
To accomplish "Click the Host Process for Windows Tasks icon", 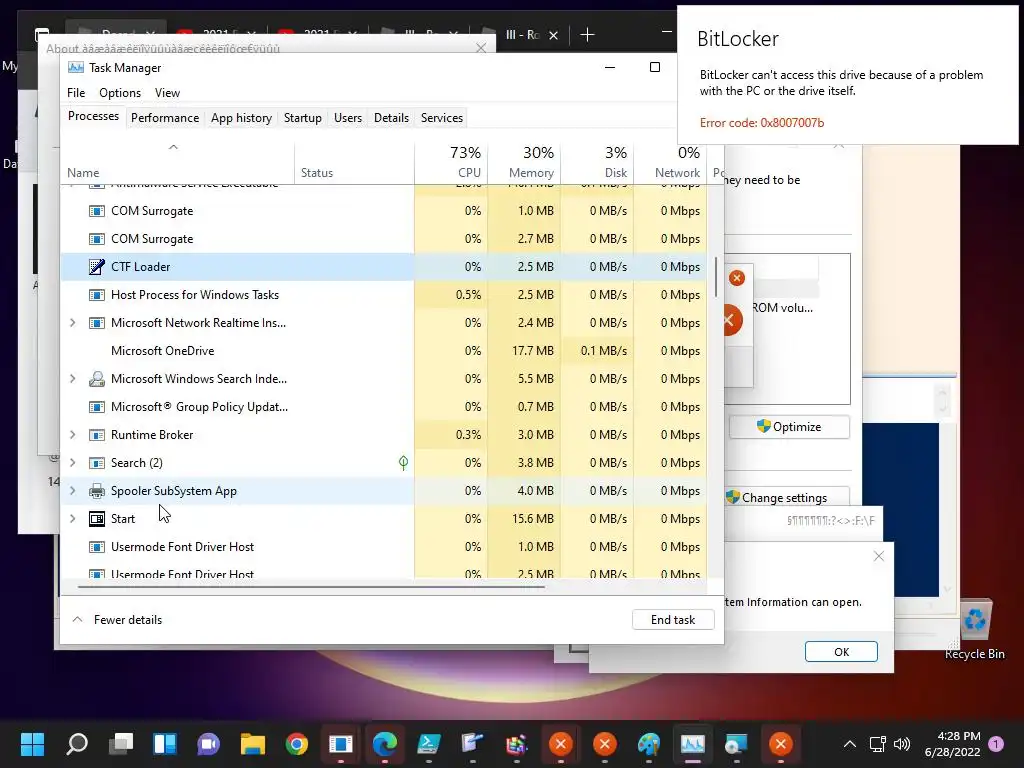I will click(97, 295).
